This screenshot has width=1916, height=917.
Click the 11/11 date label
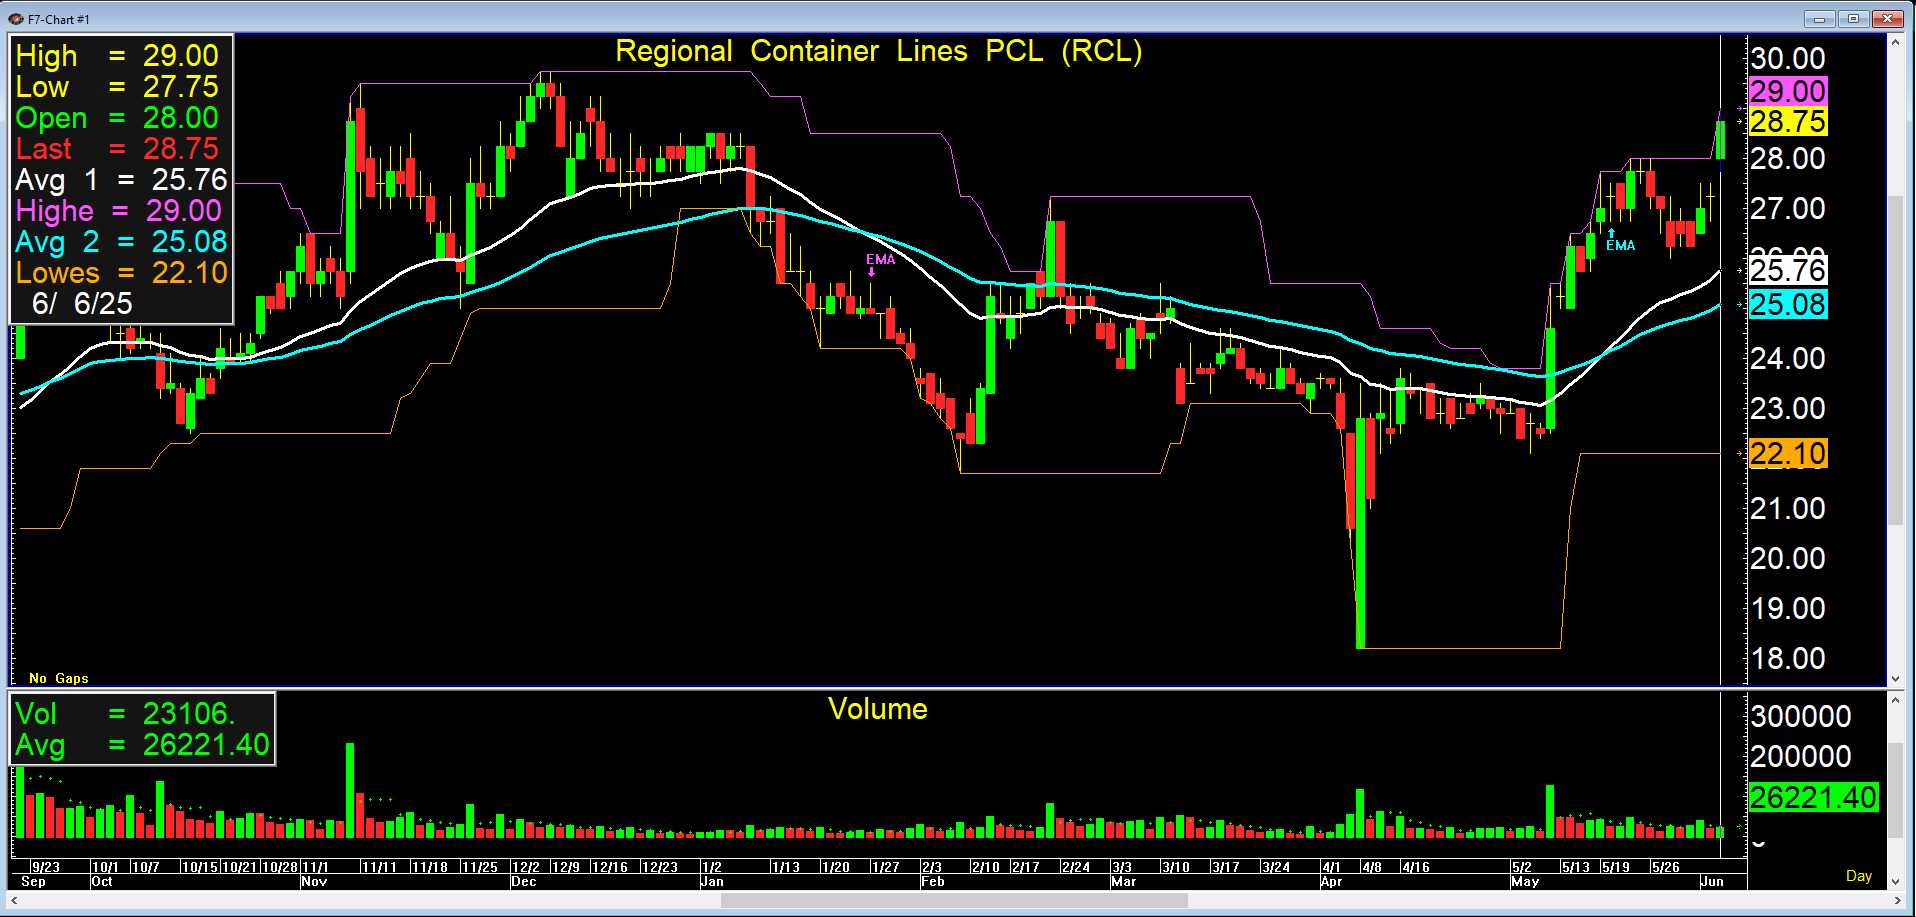pos(379,867)
